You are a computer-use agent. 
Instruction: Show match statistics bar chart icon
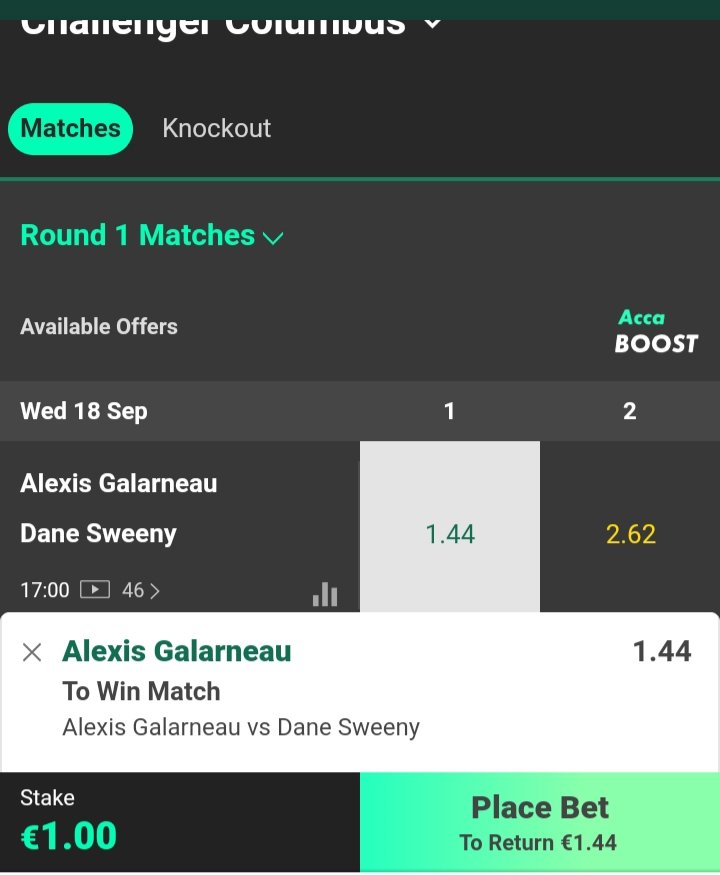pos(325,595)
